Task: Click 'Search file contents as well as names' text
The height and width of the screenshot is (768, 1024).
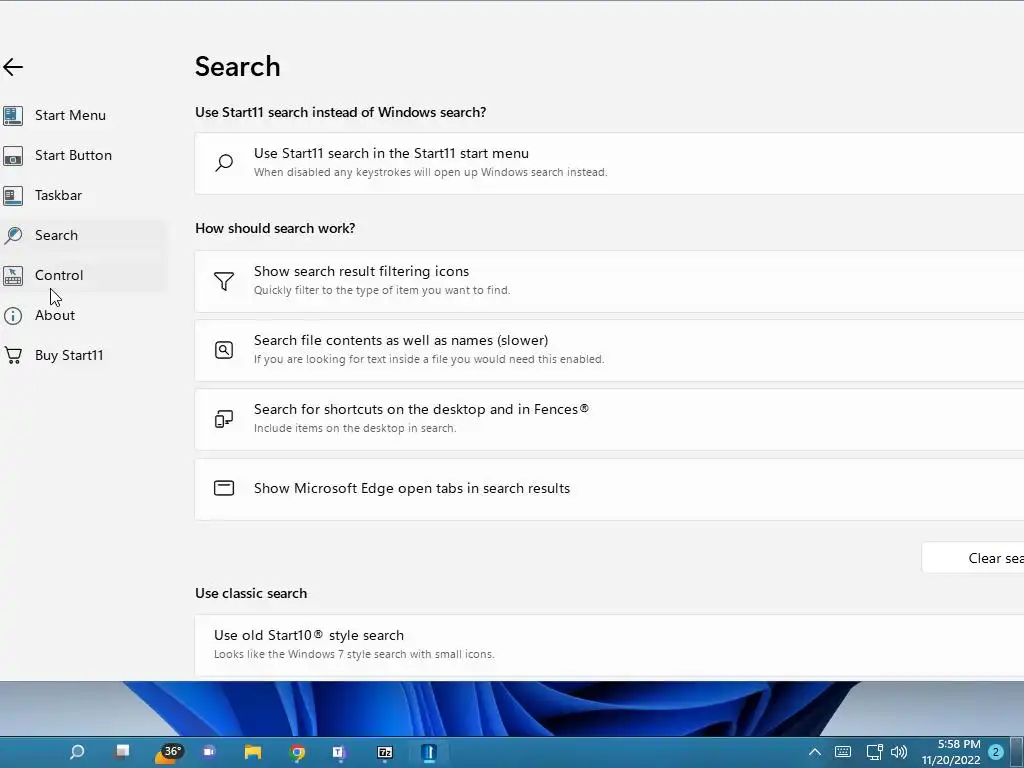Action: point(401,340)
